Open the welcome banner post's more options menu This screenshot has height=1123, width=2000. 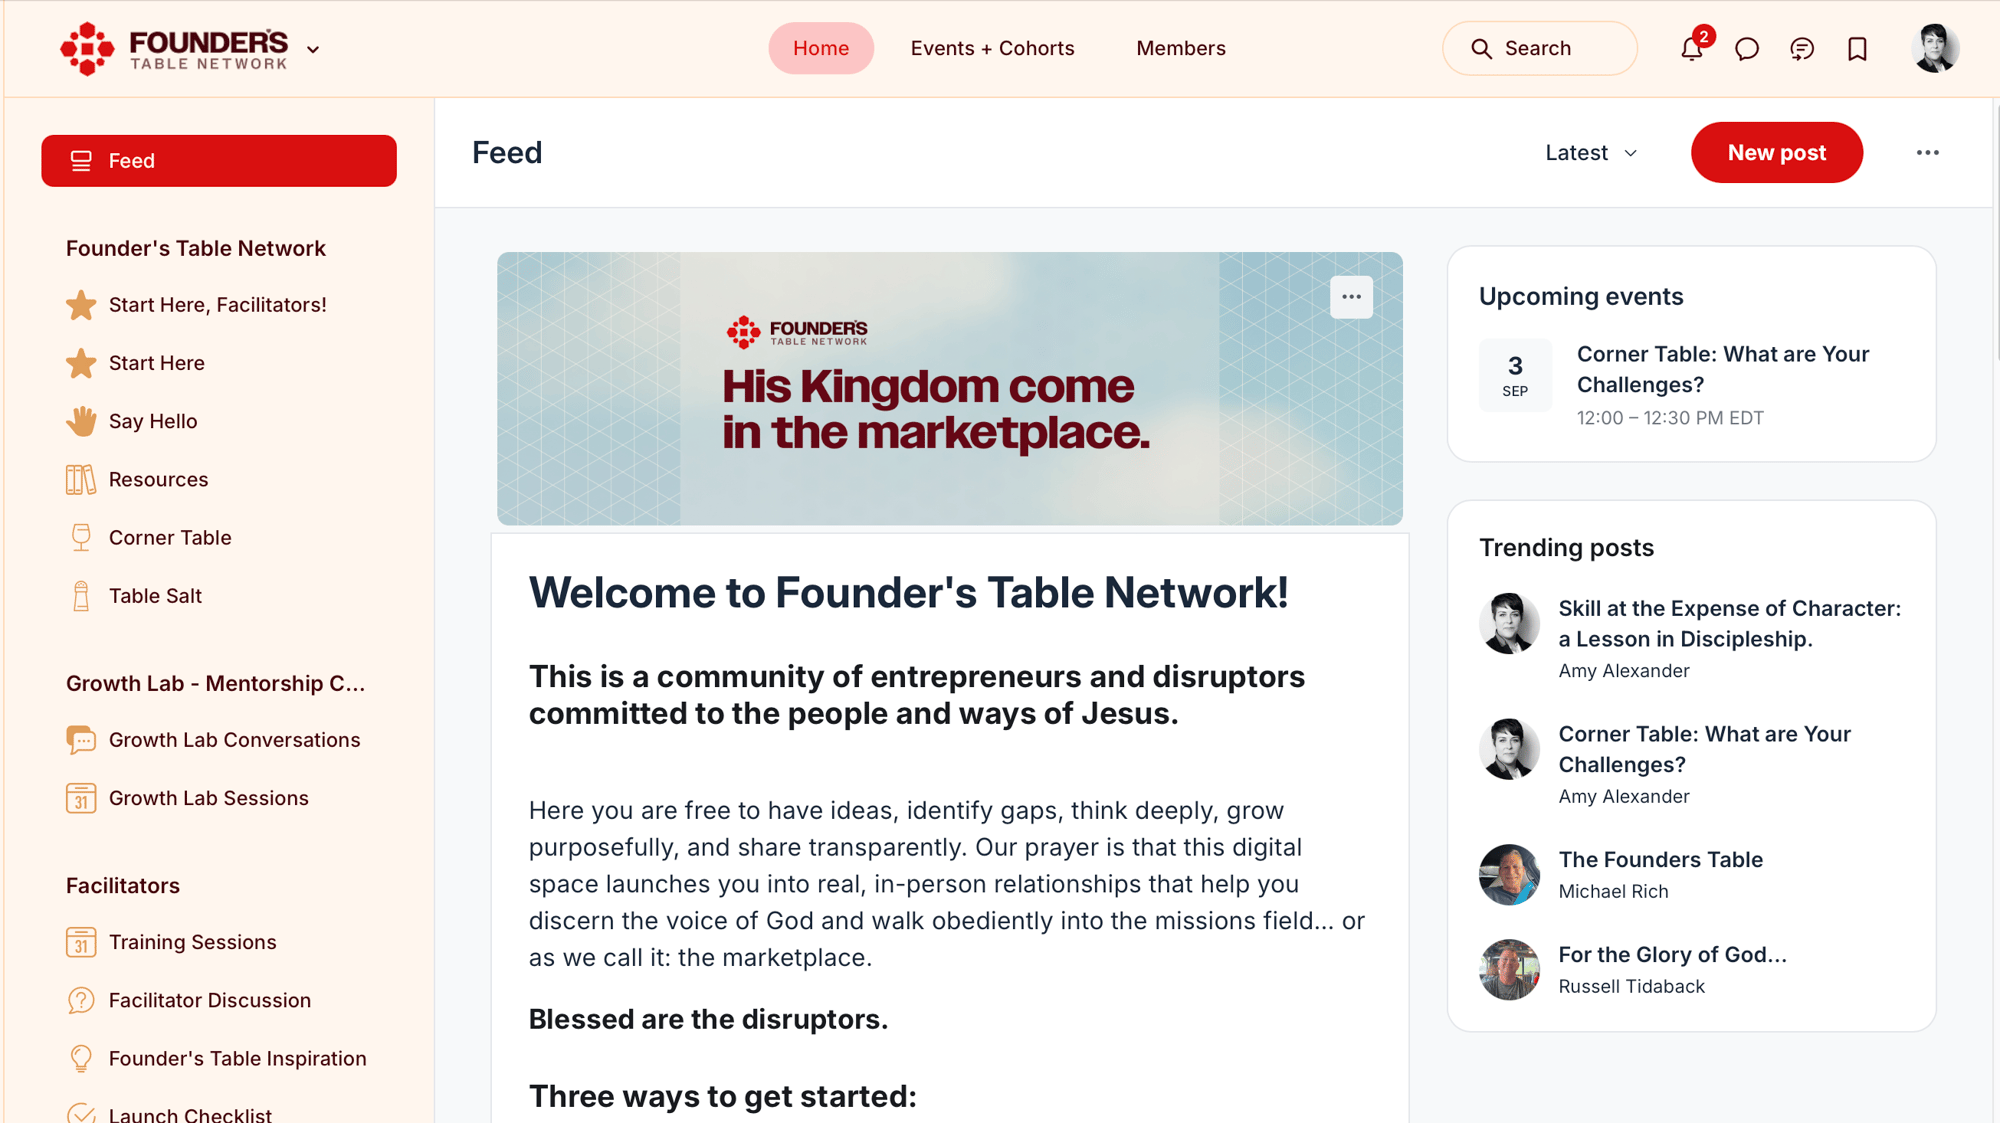click(x=1351, y=297)
